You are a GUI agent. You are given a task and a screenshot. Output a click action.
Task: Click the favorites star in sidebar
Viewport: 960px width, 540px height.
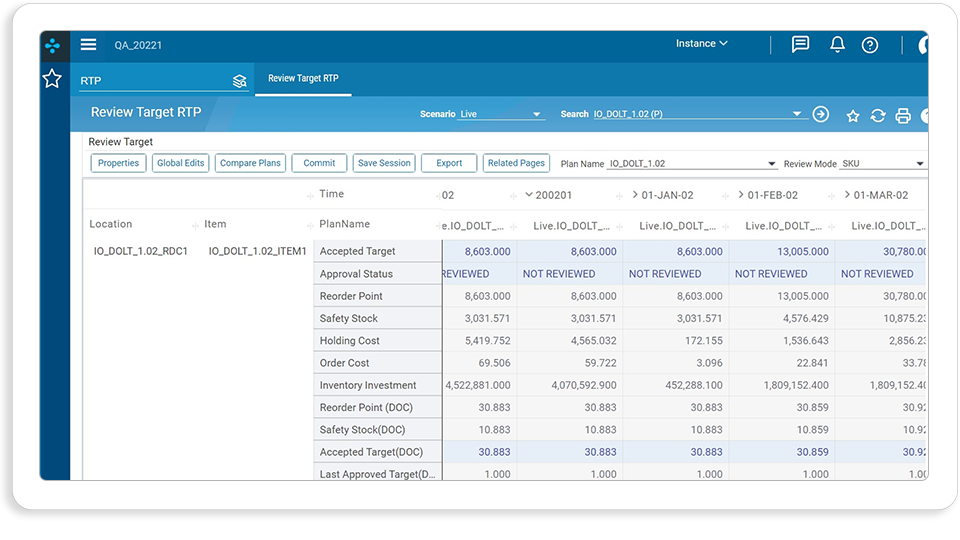click(52, 78)
